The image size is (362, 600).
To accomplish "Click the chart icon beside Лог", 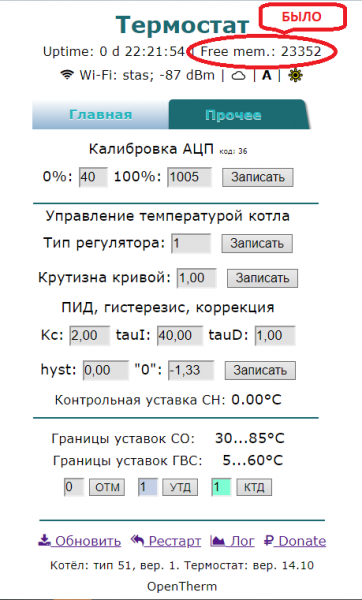I will tap(217, 541).
